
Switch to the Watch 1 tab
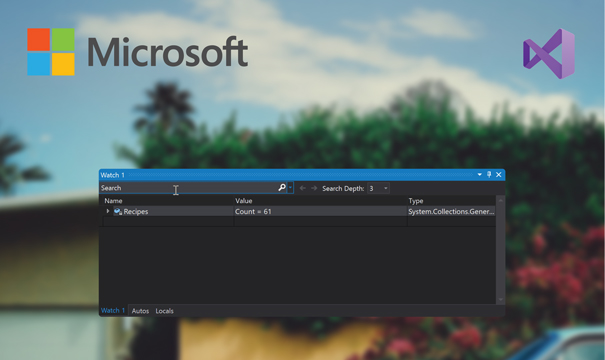pos(113,310)
